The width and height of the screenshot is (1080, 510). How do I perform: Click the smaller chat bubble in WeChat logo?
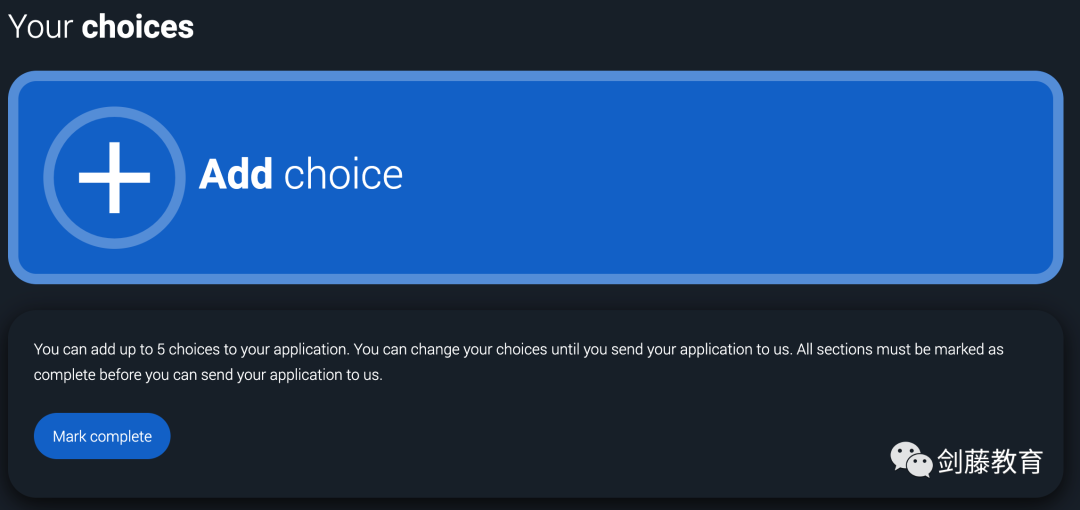[x=920, y=465]
